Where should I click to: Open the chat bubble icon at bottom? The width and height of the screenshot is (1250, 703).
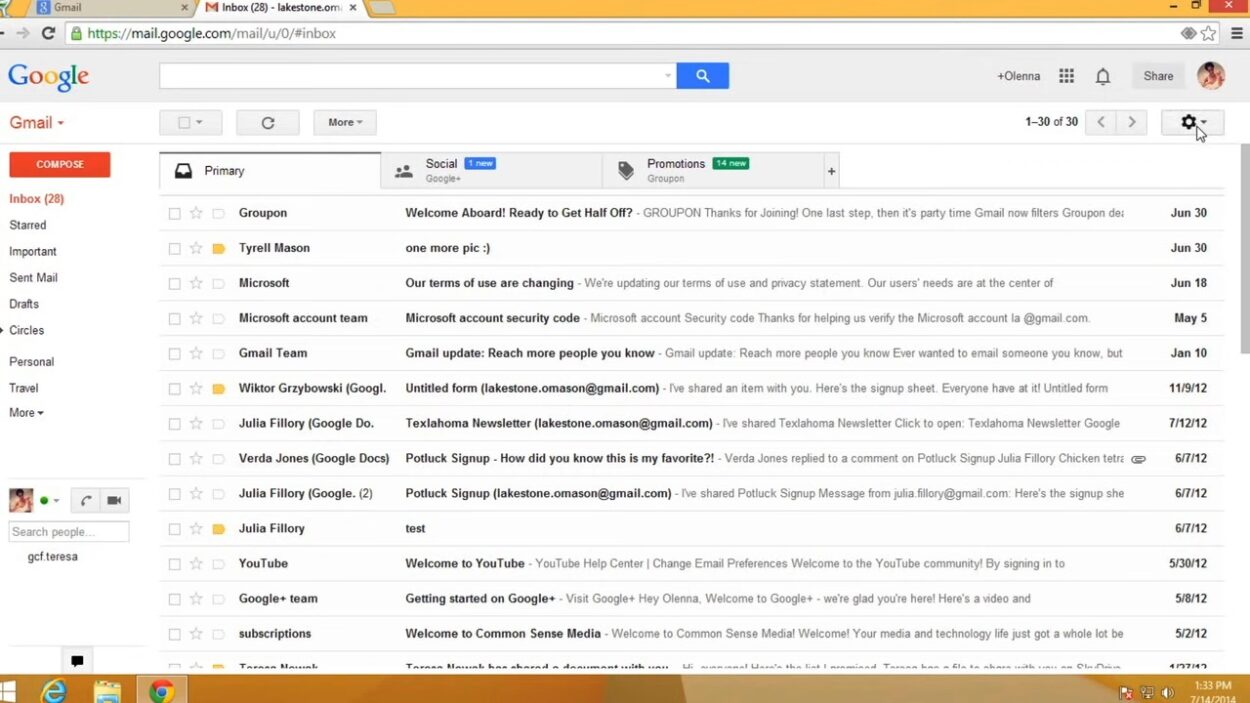coord(77,661)
